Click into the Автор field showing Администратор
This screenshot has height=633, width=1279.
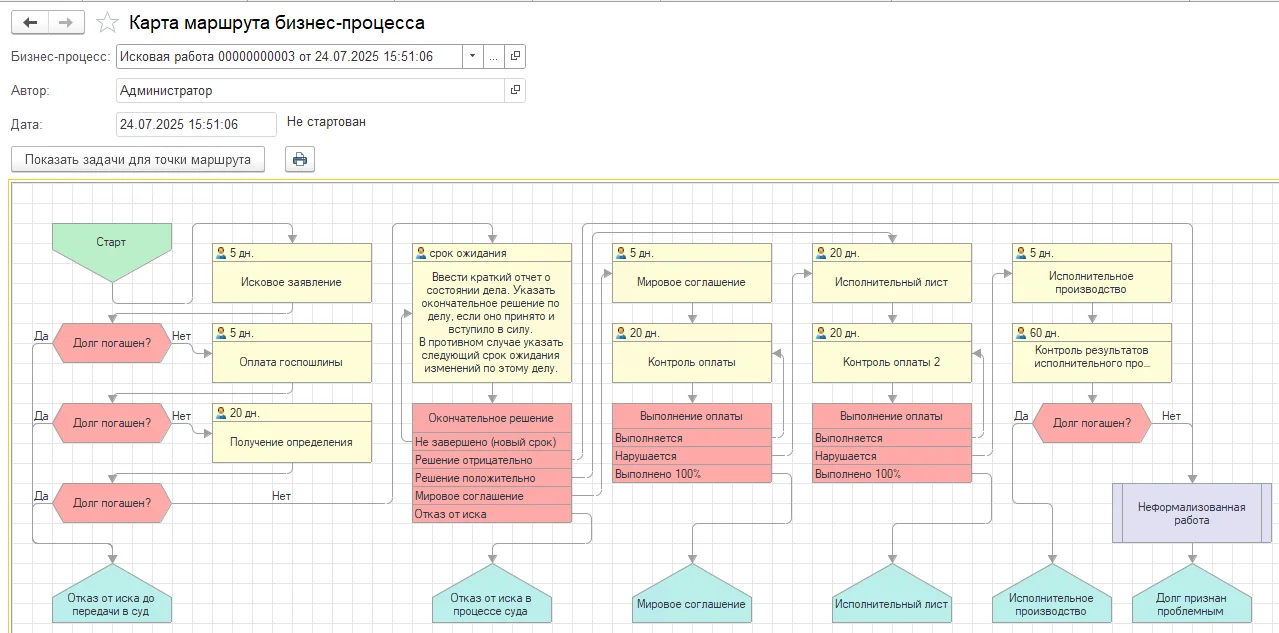(x=310, y=90)
